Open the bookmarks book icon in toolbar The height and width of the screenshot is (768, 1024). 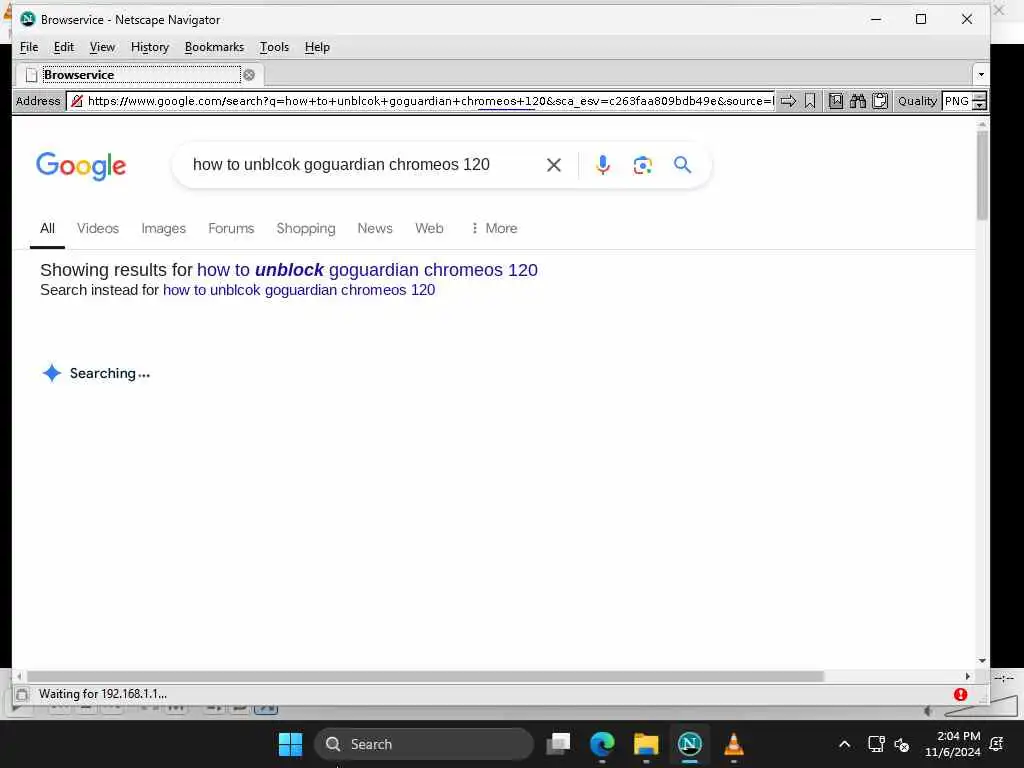click(x=836, y=101)
